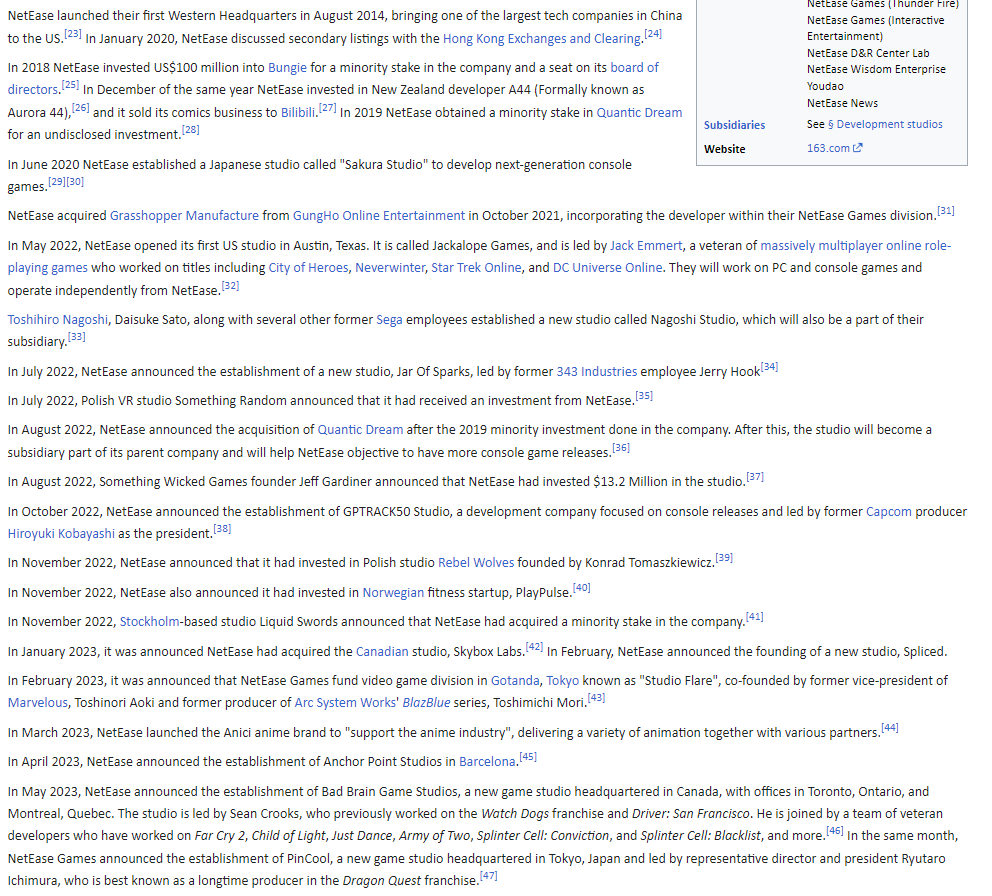992x896 pixels.
Task: Jump to citation reference 39
Action: [724, 557]
